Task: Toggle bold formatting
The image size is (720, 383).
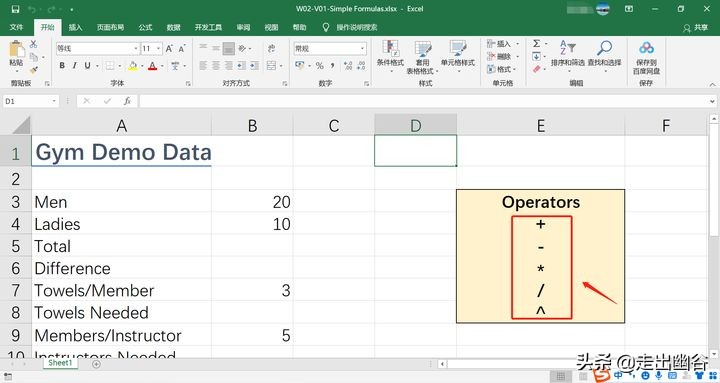Action: (62, 66)
